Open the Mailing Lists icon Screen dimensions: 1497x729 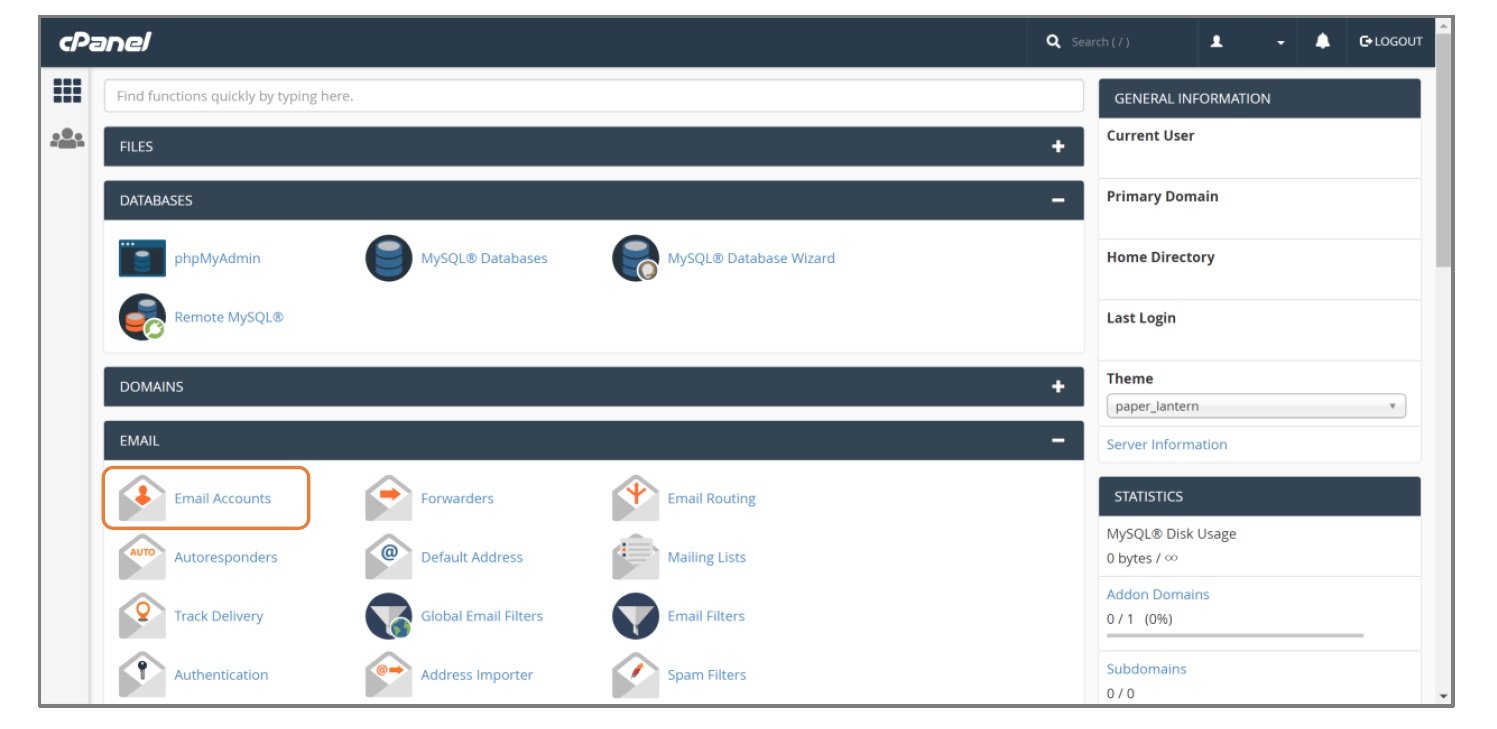tap(636, 557)
